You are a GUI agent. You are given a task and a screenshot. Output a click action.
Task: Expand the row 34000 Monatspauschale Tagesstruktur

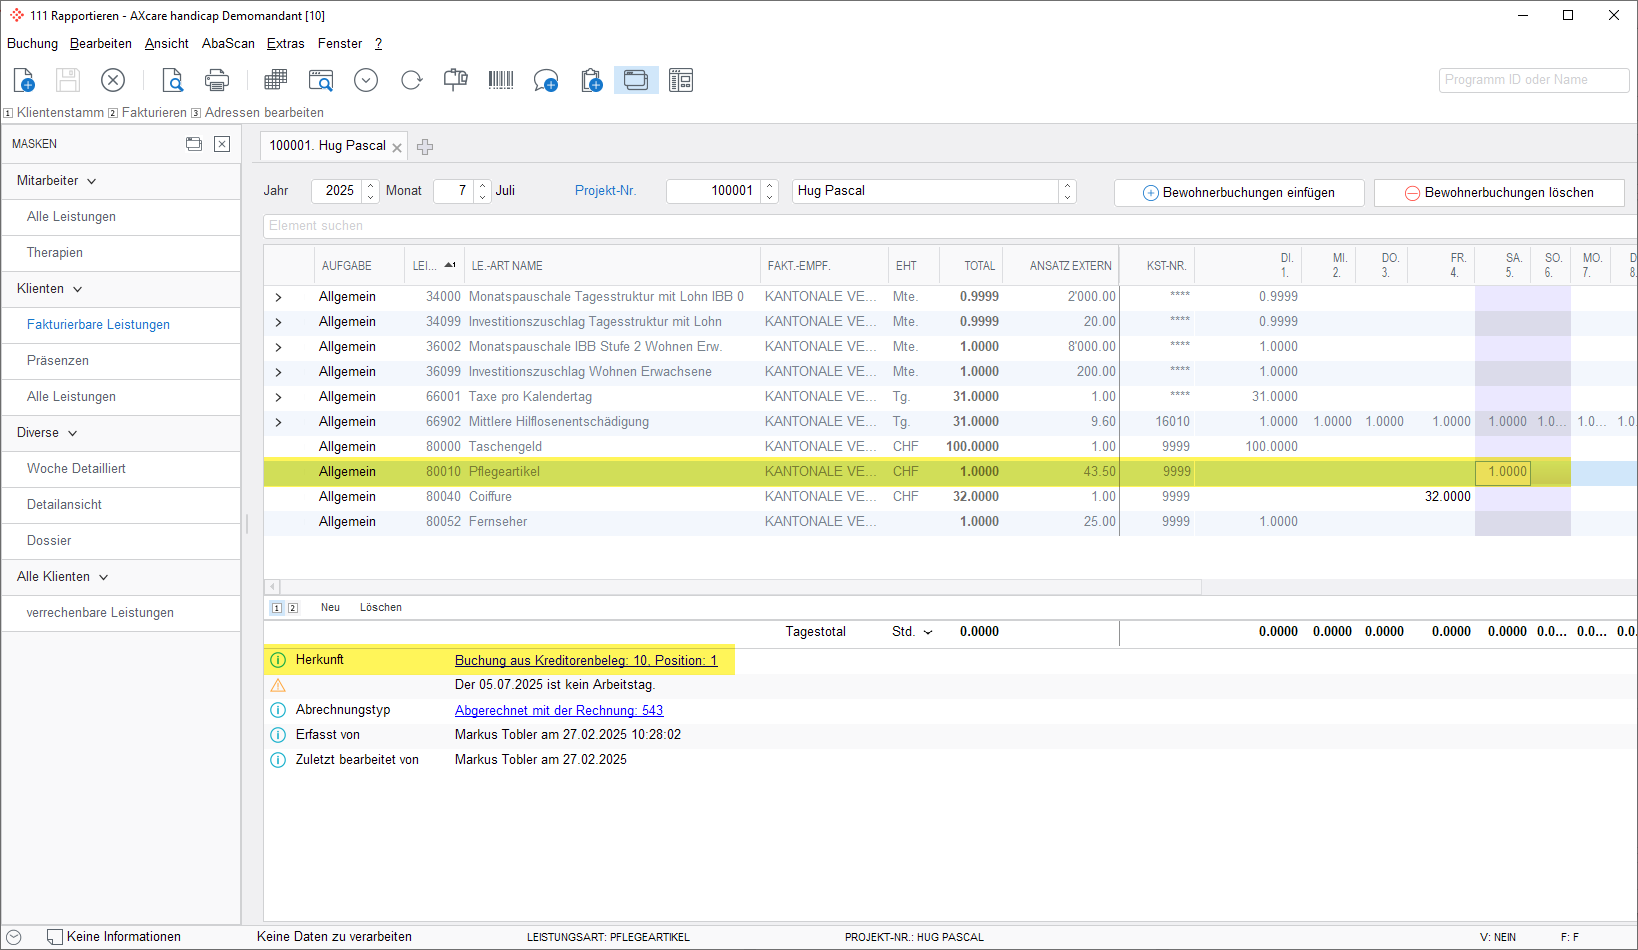tap(278, 297)
